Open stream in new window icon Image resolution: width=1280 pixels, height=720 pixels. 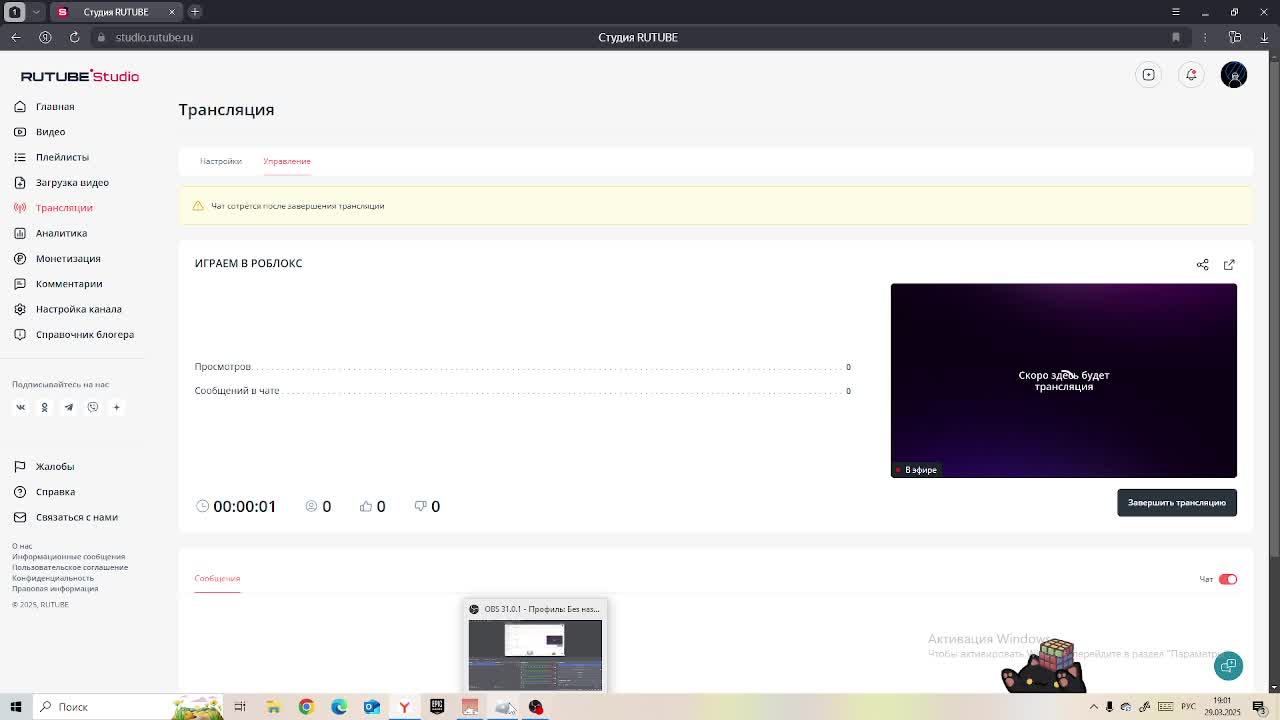(x=1229, y=264)
